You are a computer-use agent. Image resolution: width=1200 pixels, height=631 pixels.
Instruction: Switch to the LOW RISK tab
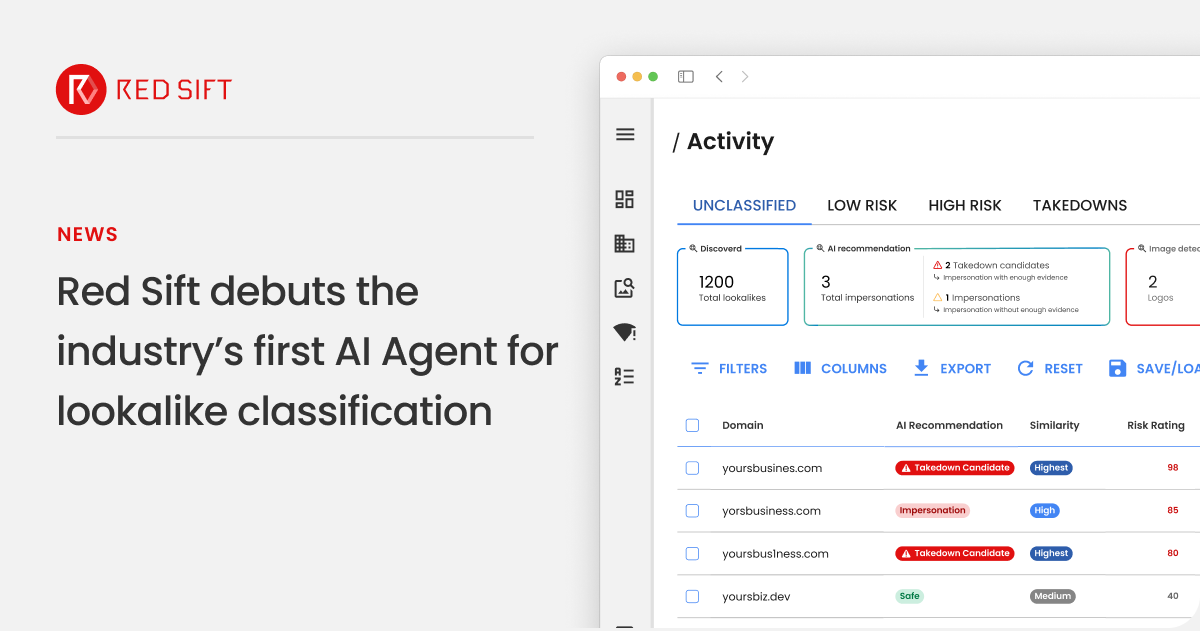tap(862, 205)
